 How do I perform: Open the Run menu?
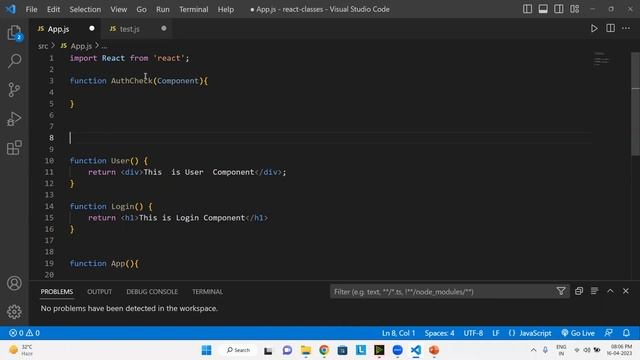pos(162,9)
